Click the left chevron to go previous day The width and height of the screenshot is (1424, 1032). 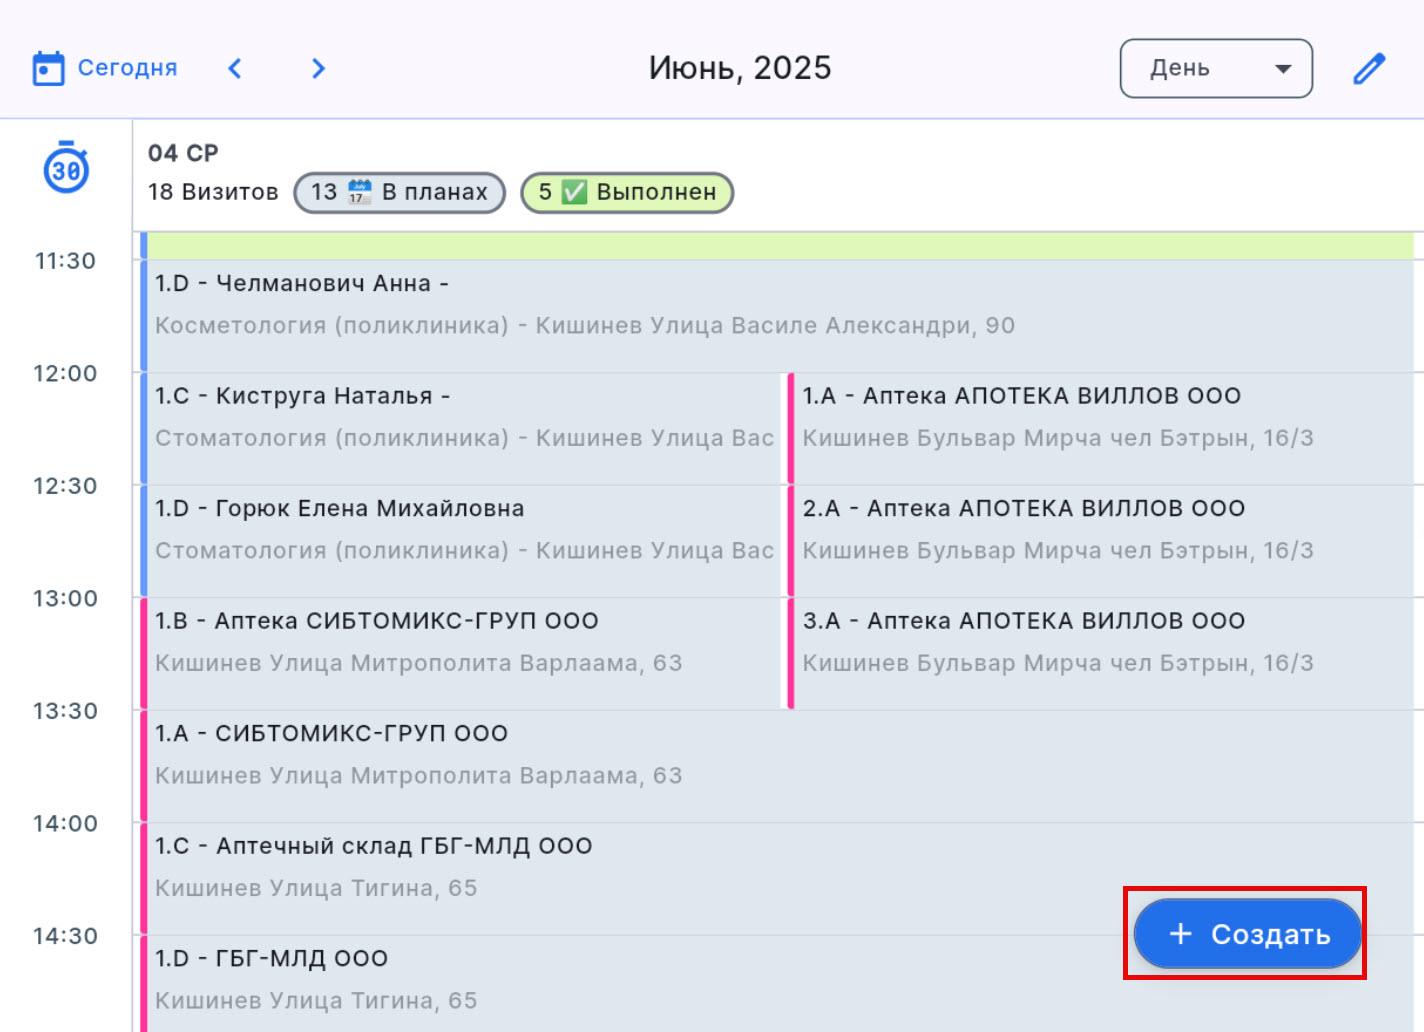pyautogui.click(x=235, y=68)
